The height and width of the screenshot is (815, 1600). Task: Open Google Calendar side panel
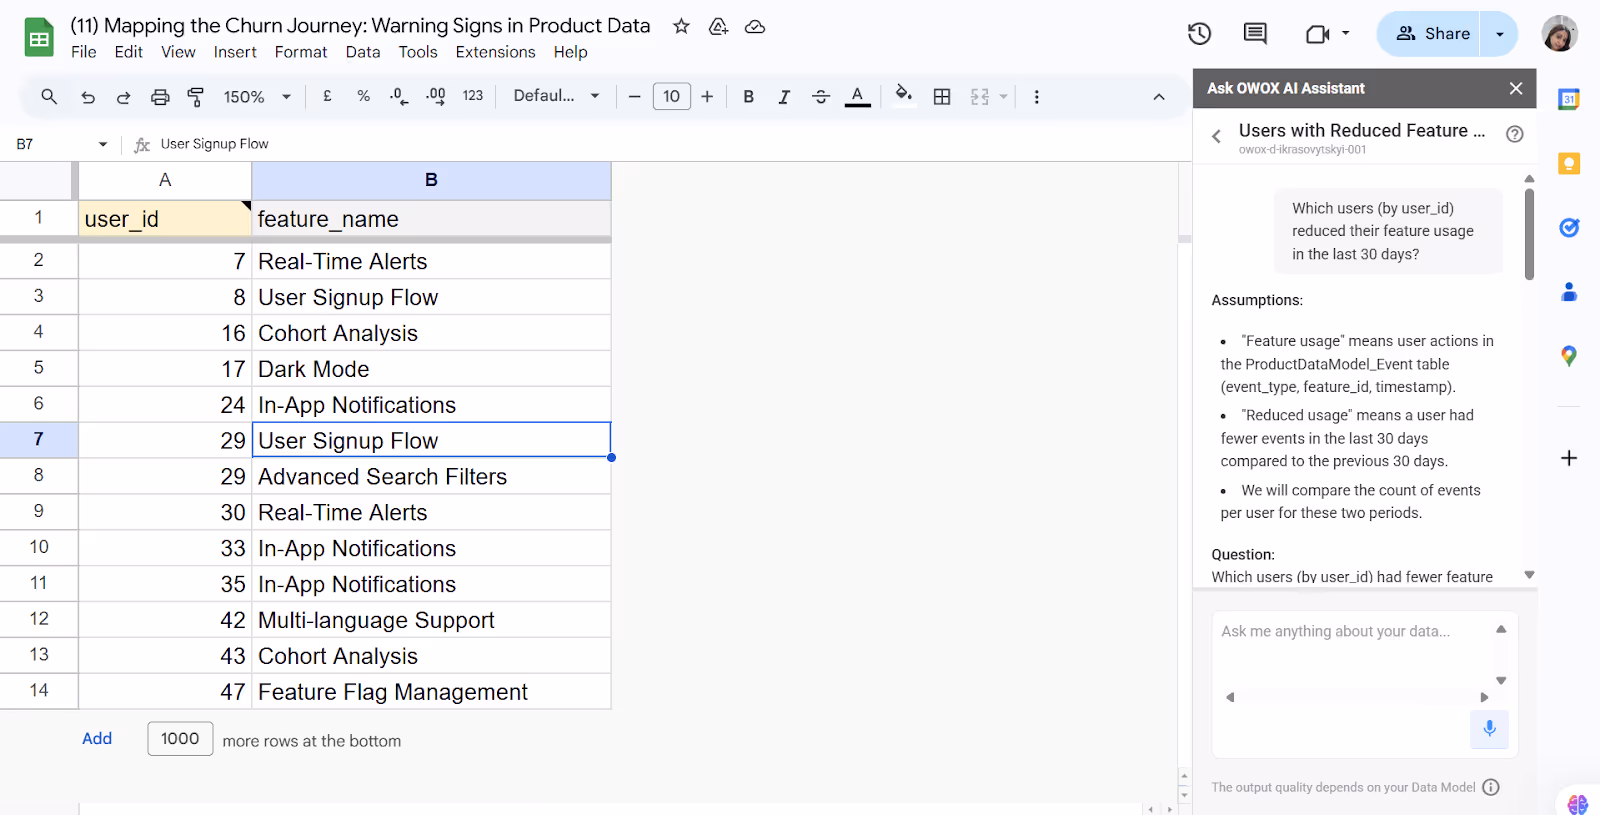click(1569, 99)
